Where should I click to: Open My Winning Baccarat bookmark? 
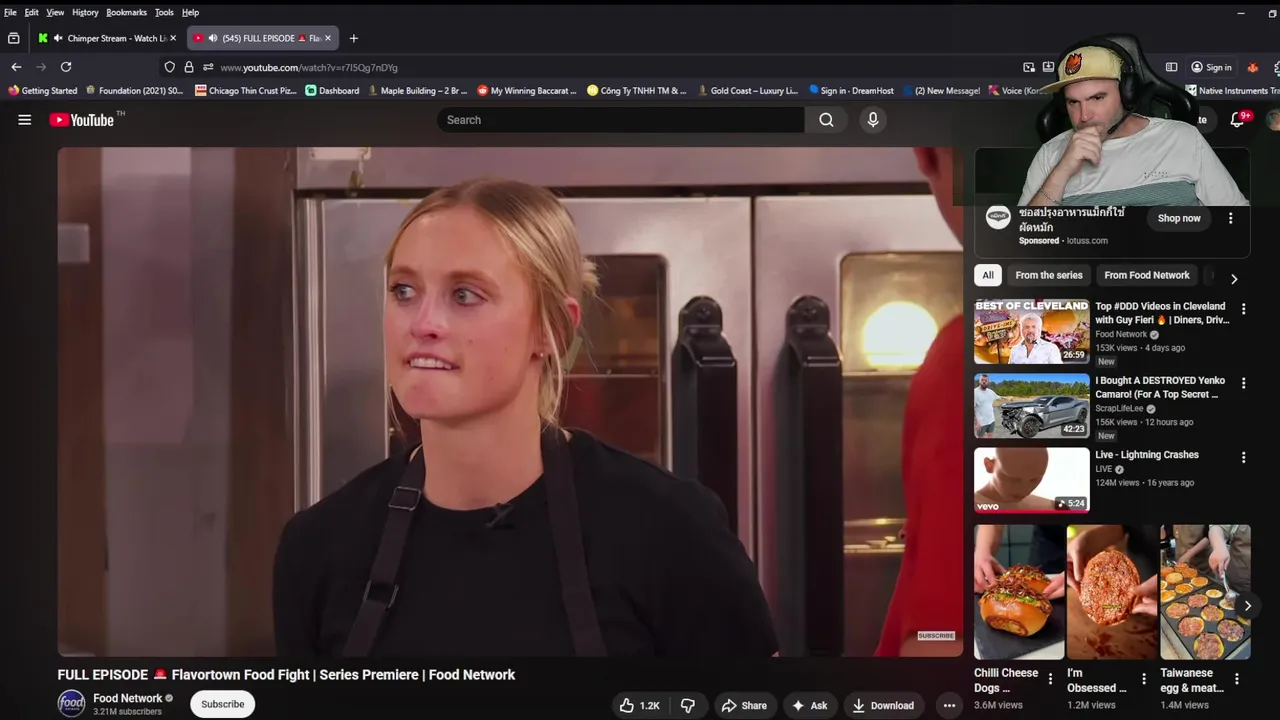(527, 90)
